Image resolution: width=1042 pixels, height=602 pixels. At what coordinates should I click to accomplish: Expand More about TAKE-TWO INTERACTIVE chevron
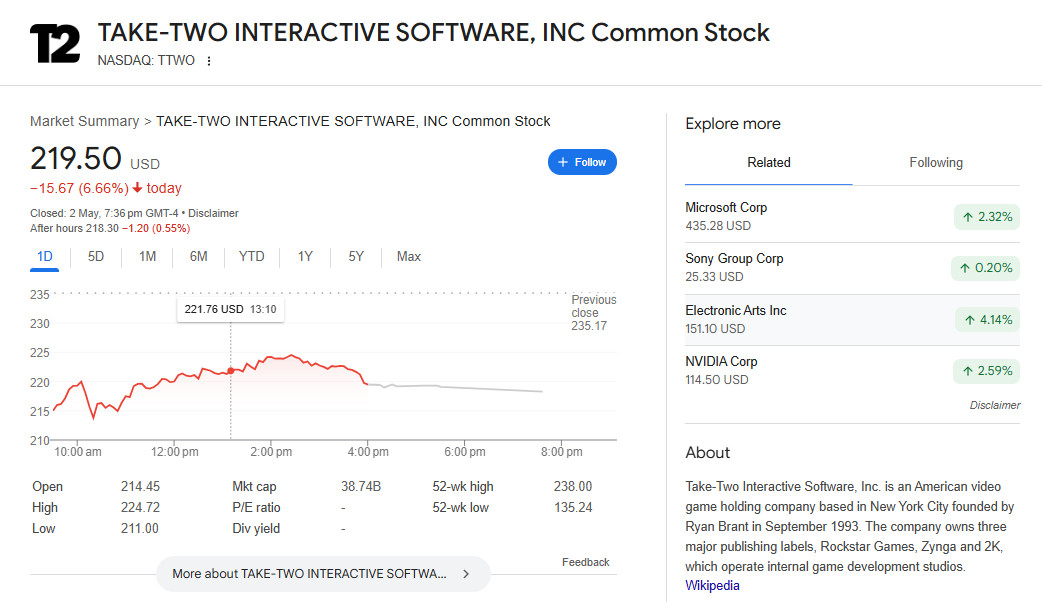[465, 574]
